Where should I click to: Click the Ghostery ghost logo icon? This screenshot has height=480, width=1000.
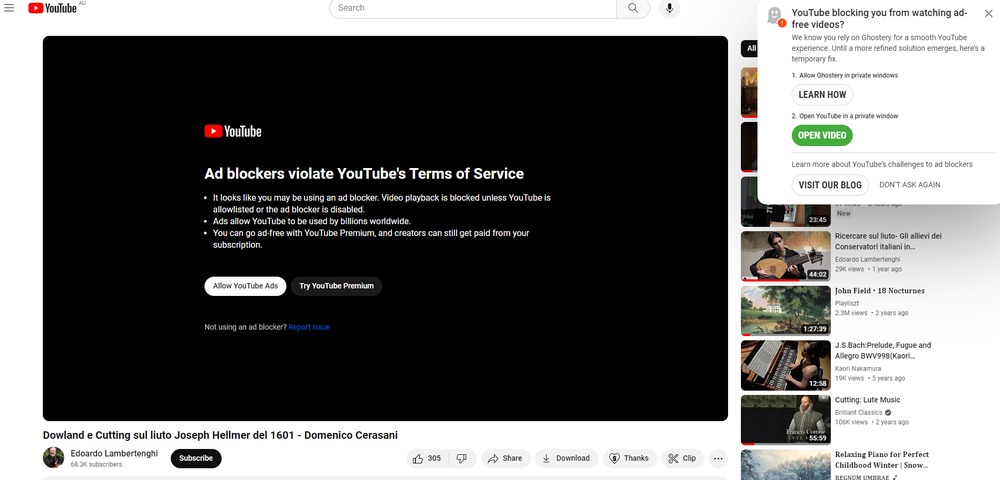click(776, 16)
